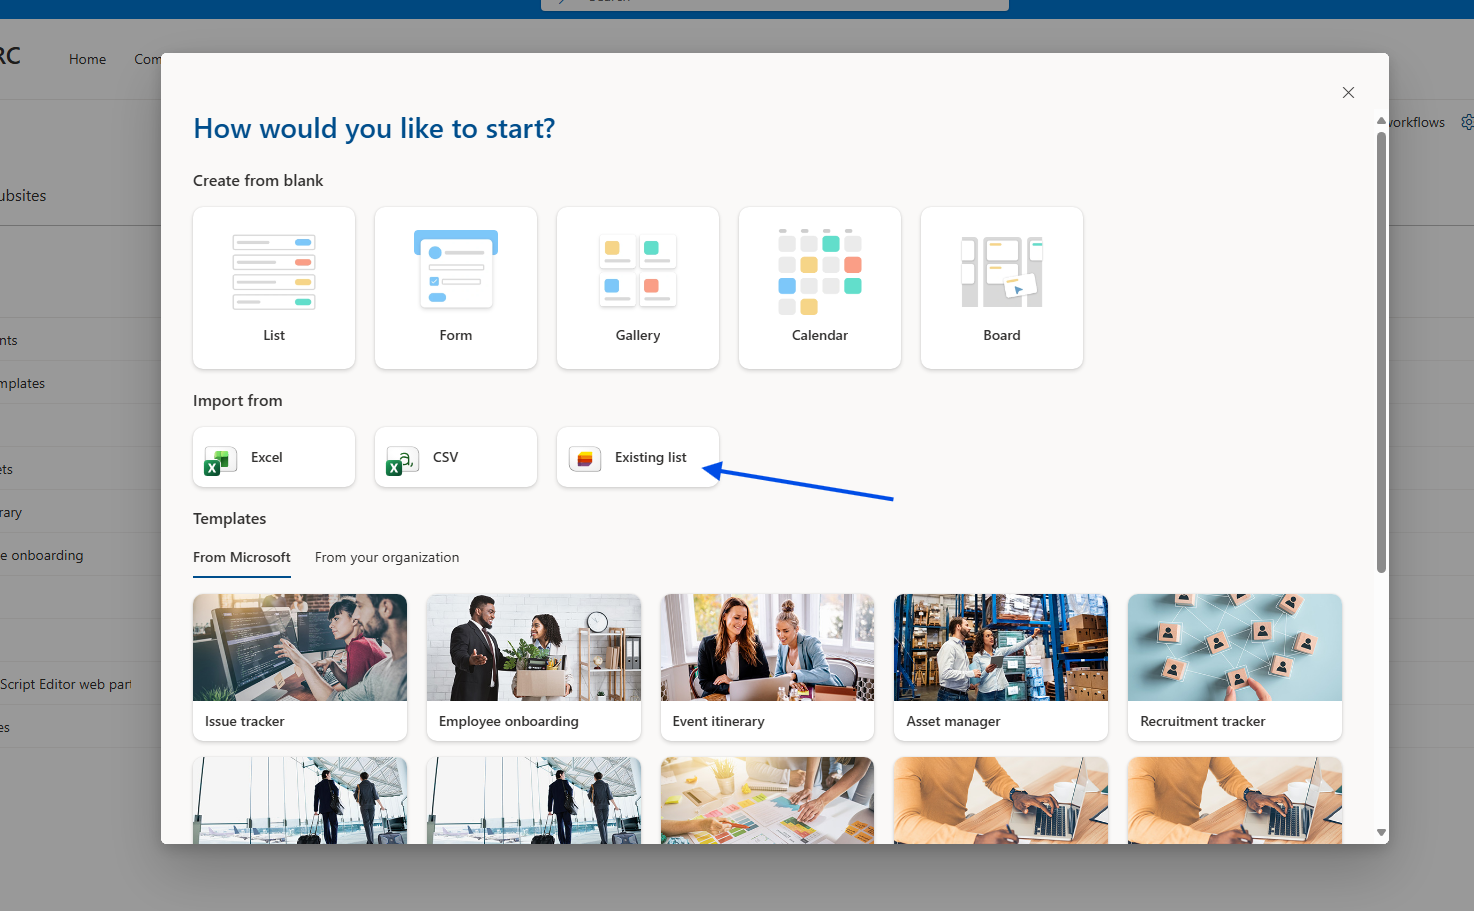
Task: Click the Existing list icon
Action: (585, 458)
